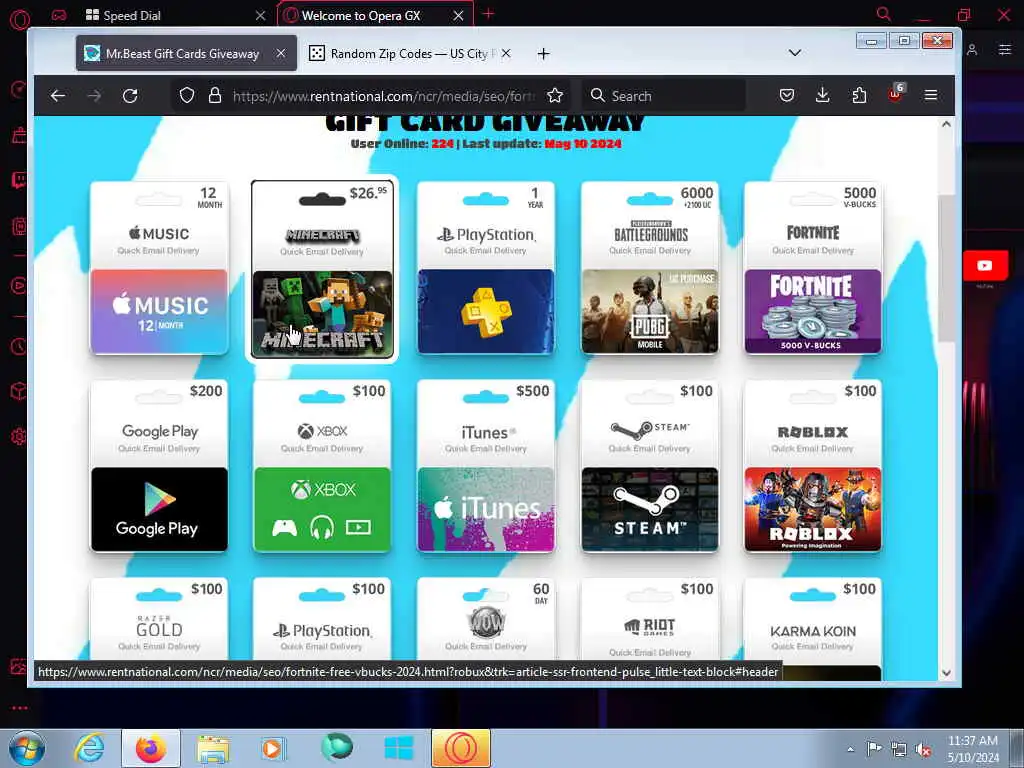Screen dimensions: 1024x768
Task: Open the Firefox hamburger application menu
Action: (931, 95)
